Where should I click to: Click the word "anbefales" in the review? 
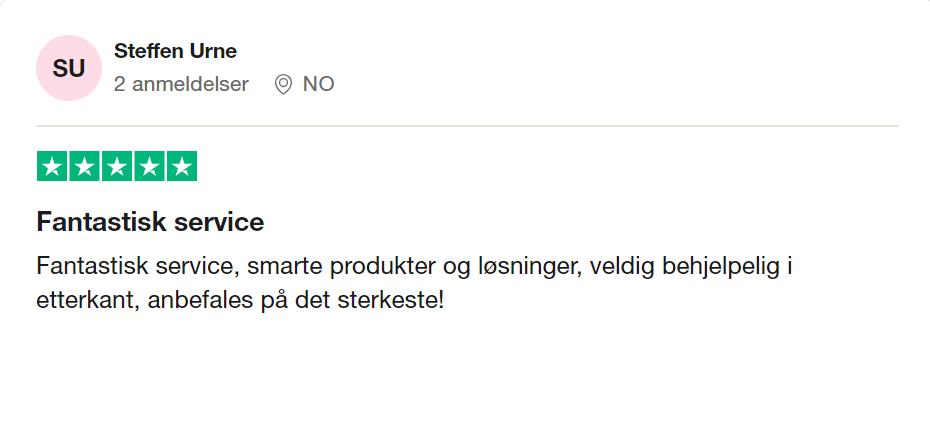tap(196, 299)
